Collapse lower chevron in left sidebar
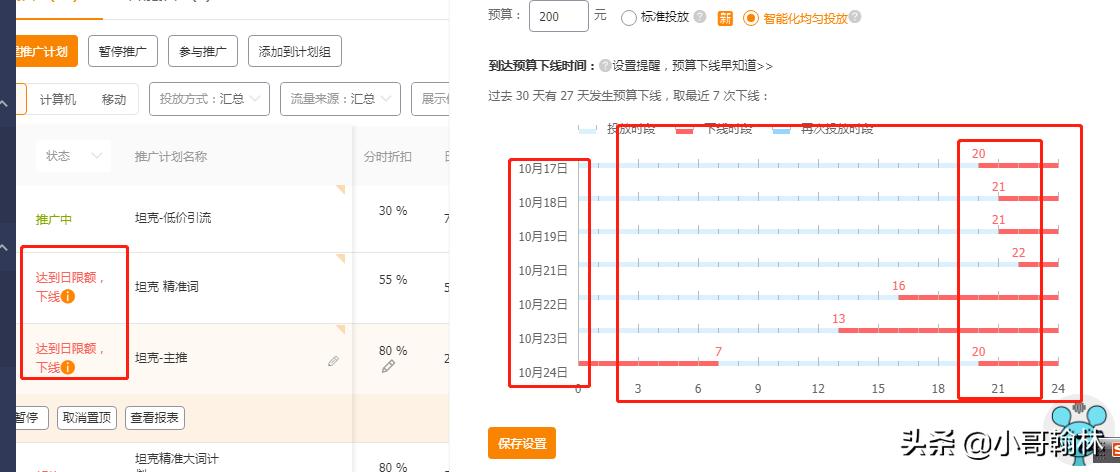Screen dimensions: 1120x472 pyautogui.click(x=4, y=248)
